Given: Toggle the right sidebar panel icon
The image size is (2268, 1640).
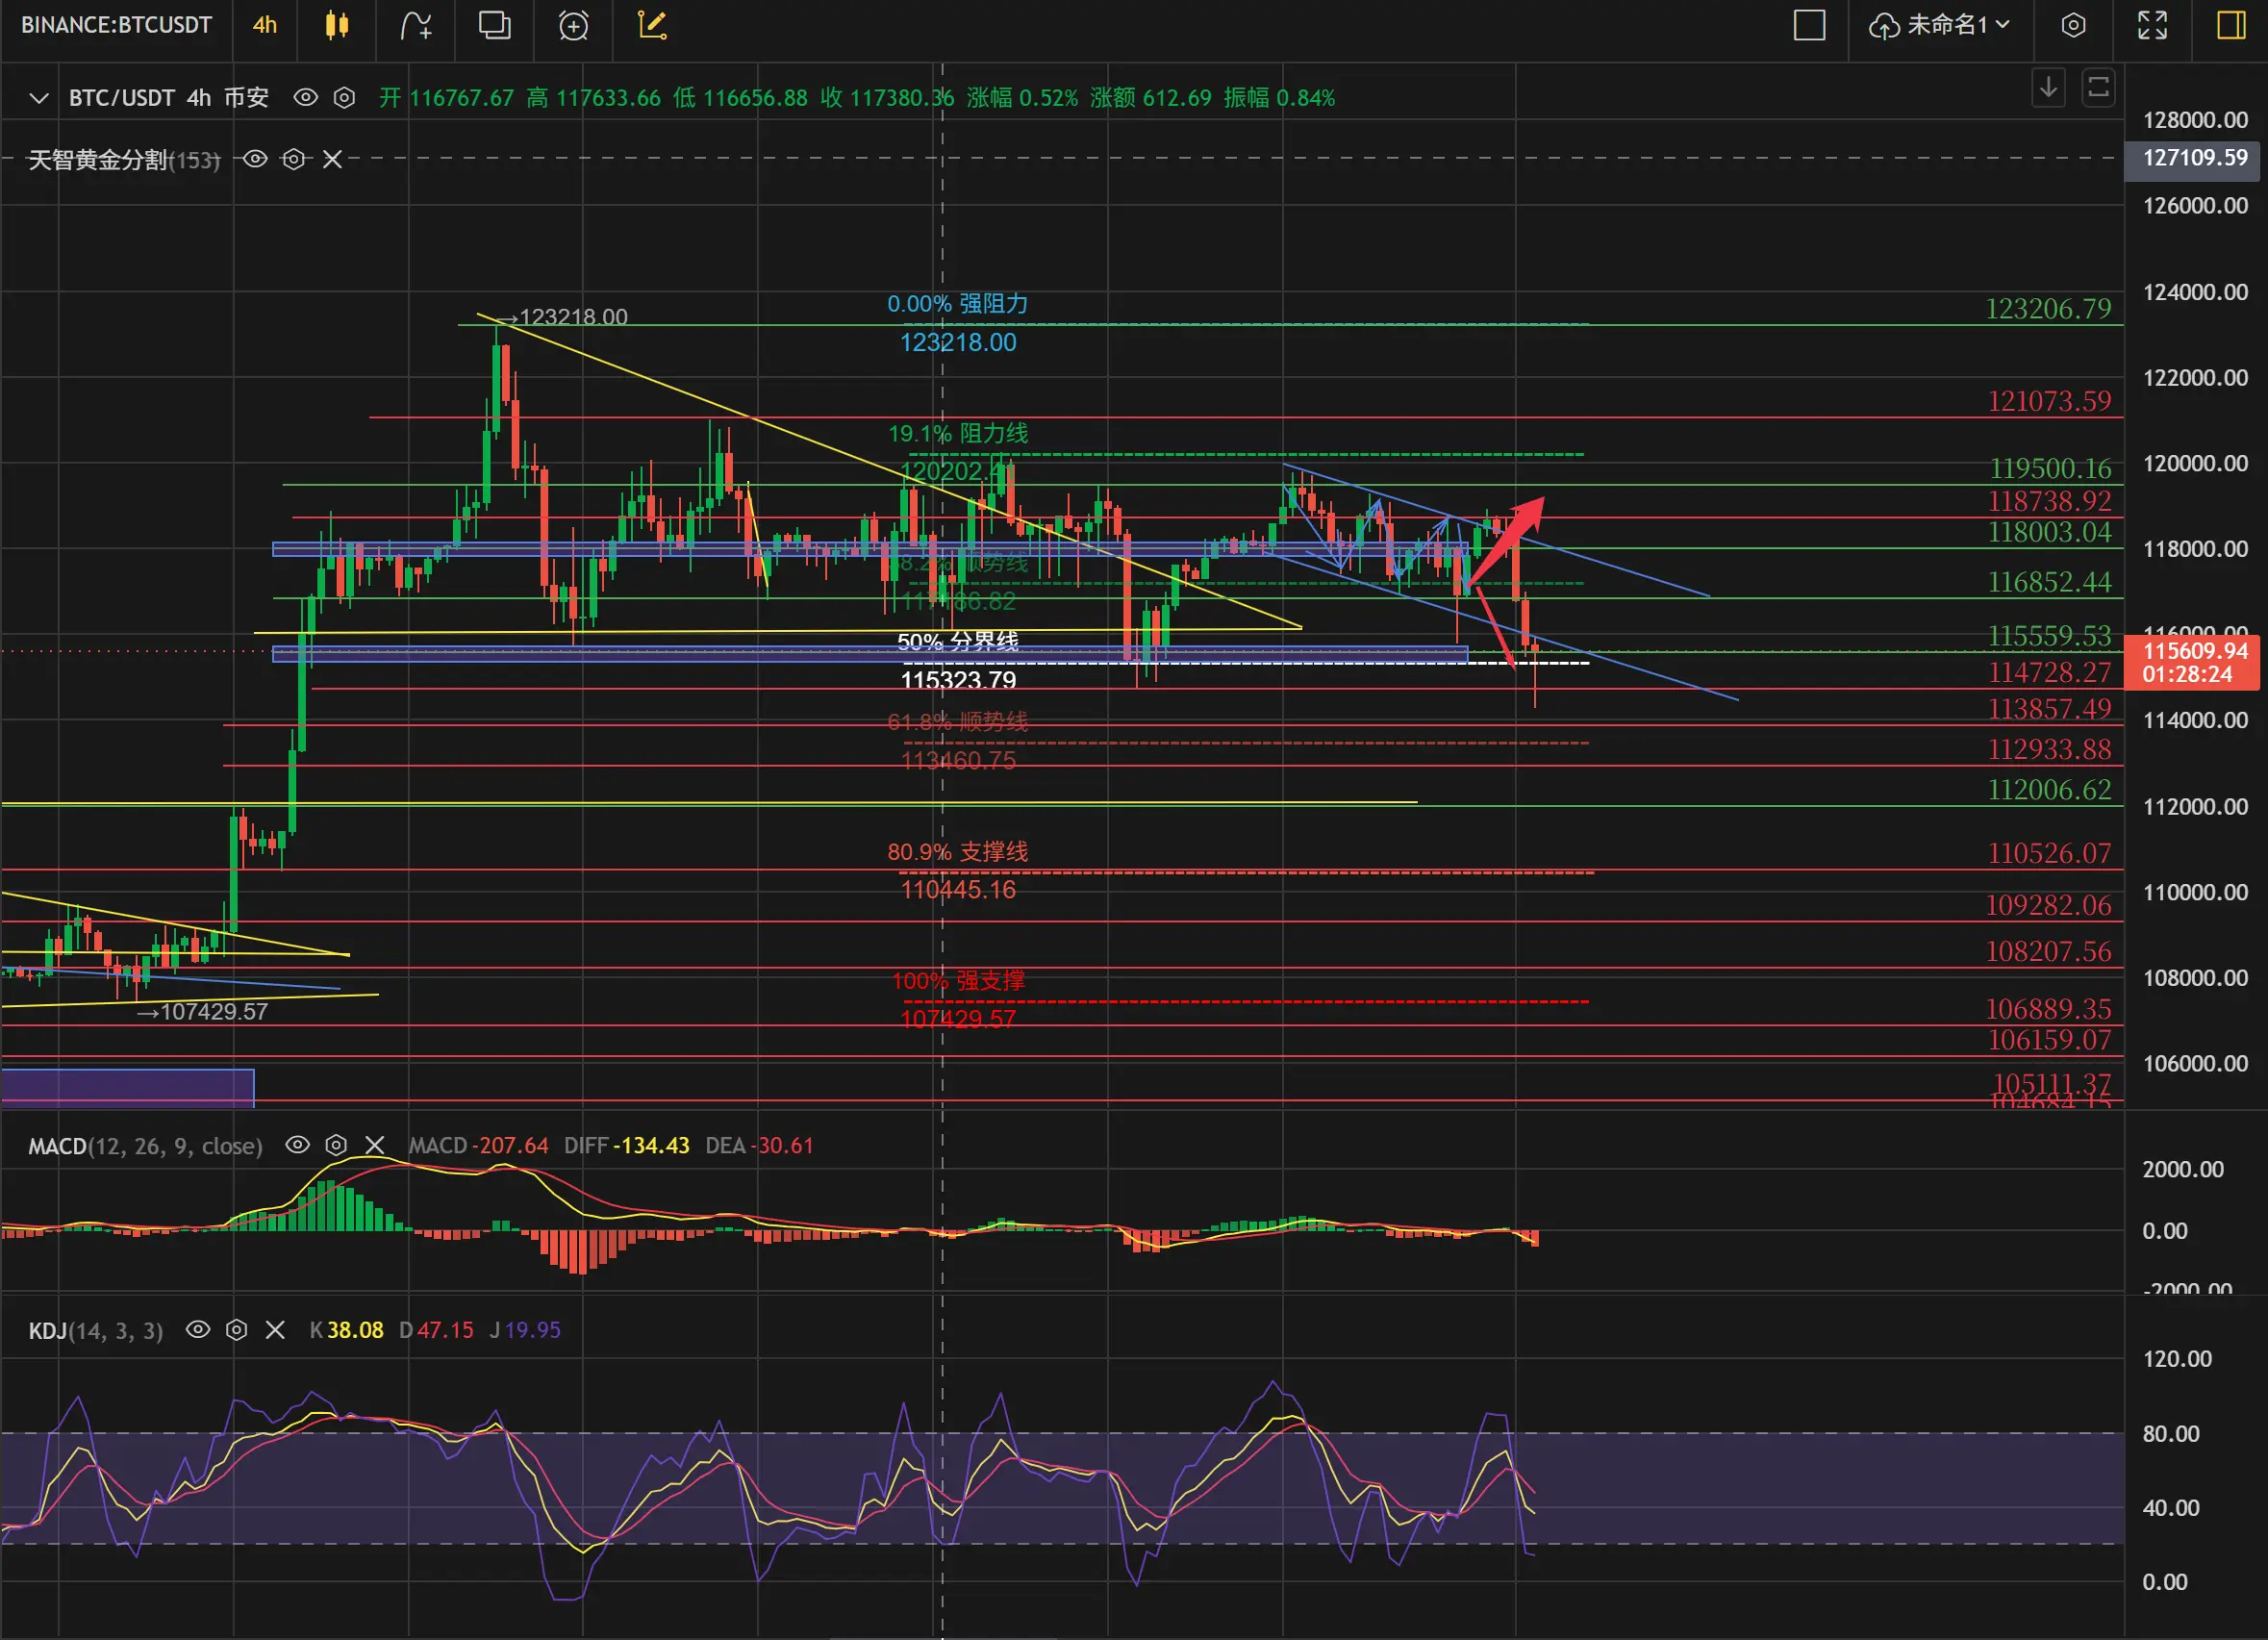Looking at the screenshot, I should click(x=2231, y=25).
